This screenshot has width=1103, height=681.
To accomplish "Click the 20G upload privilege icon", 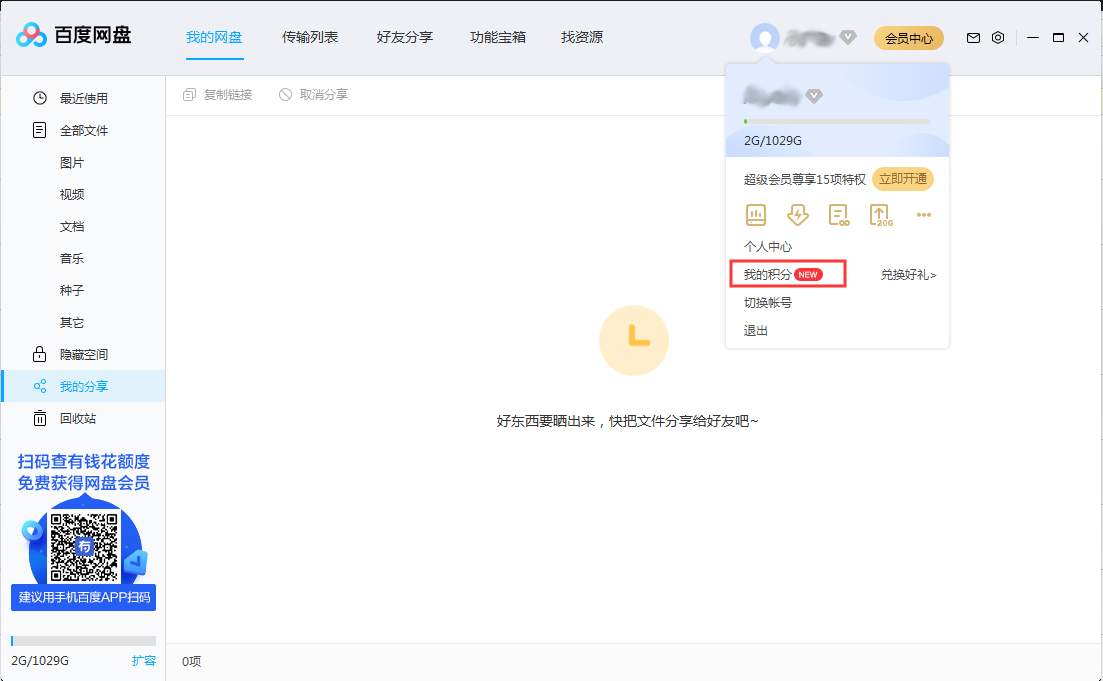I will pos(880,214).
